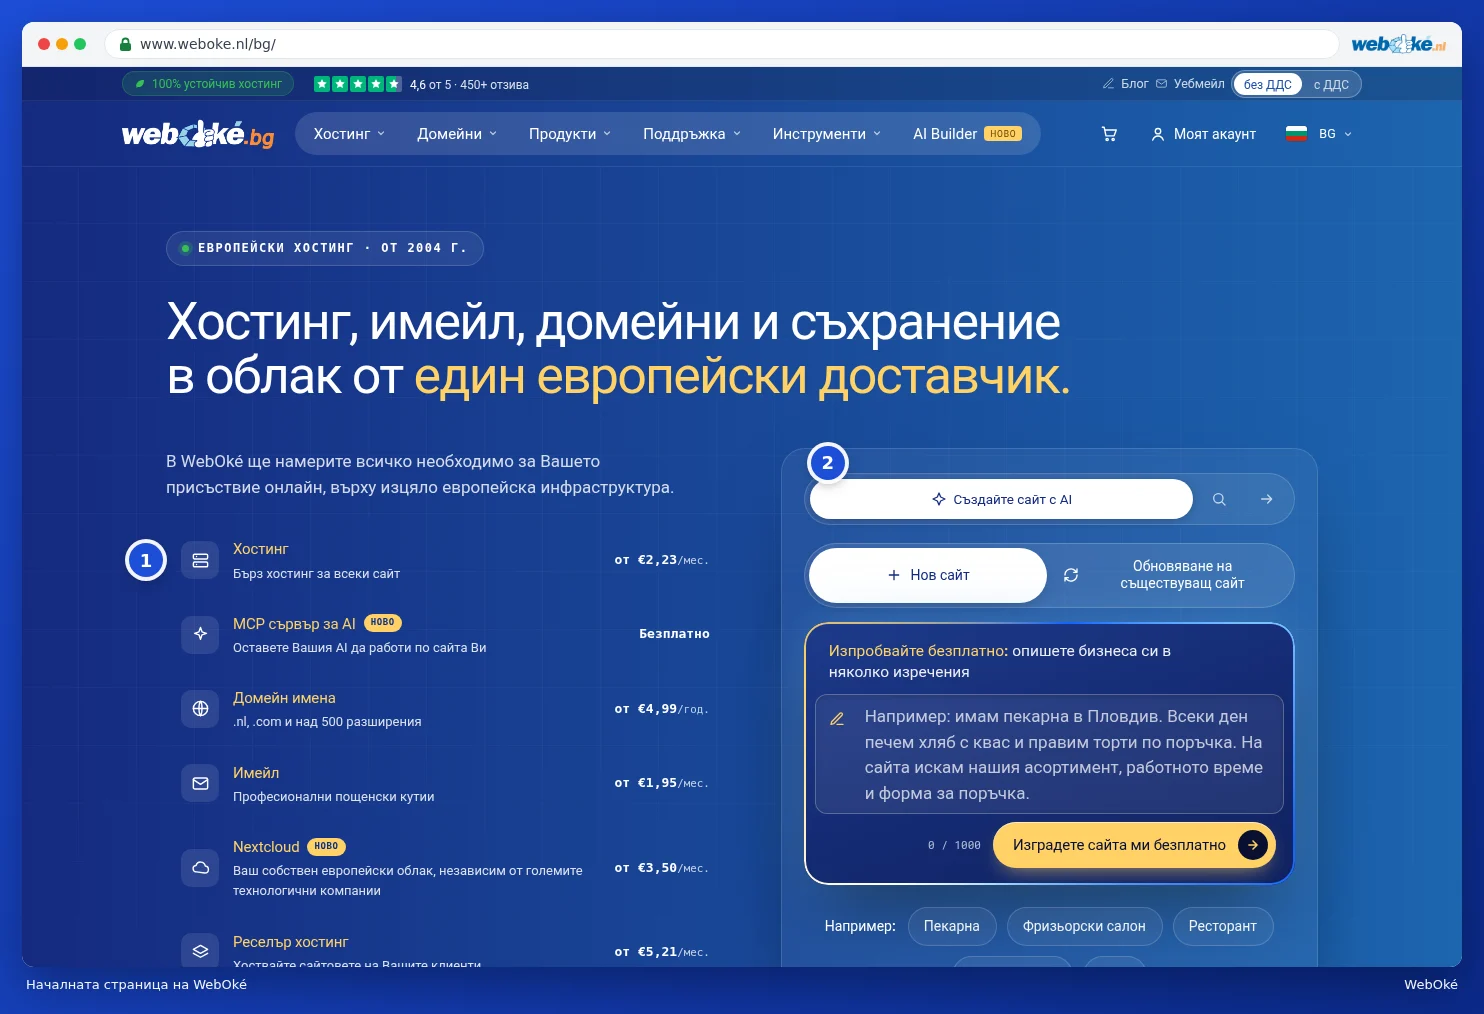This screenshot has height=1014, width=1484.
Task: Click the Nextcloud cloud icon
Action: coord(200,868)
